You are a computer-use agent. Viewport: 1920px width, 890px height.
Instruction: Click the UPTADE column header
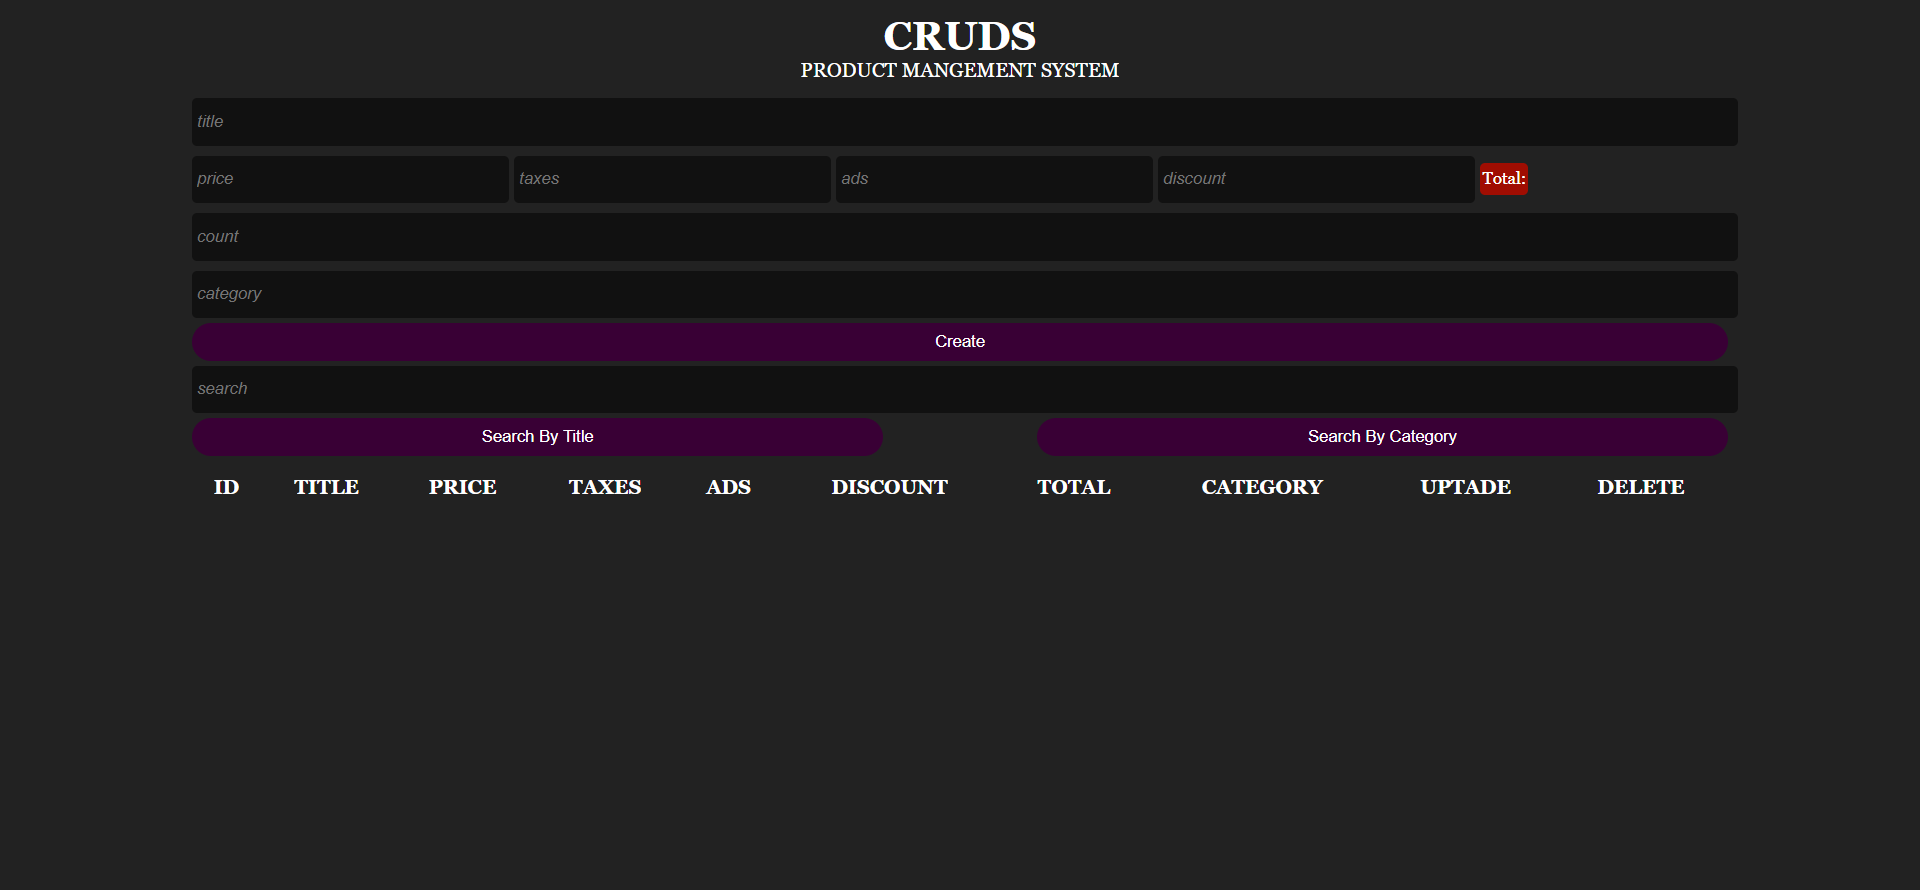tap(1465, 487)
